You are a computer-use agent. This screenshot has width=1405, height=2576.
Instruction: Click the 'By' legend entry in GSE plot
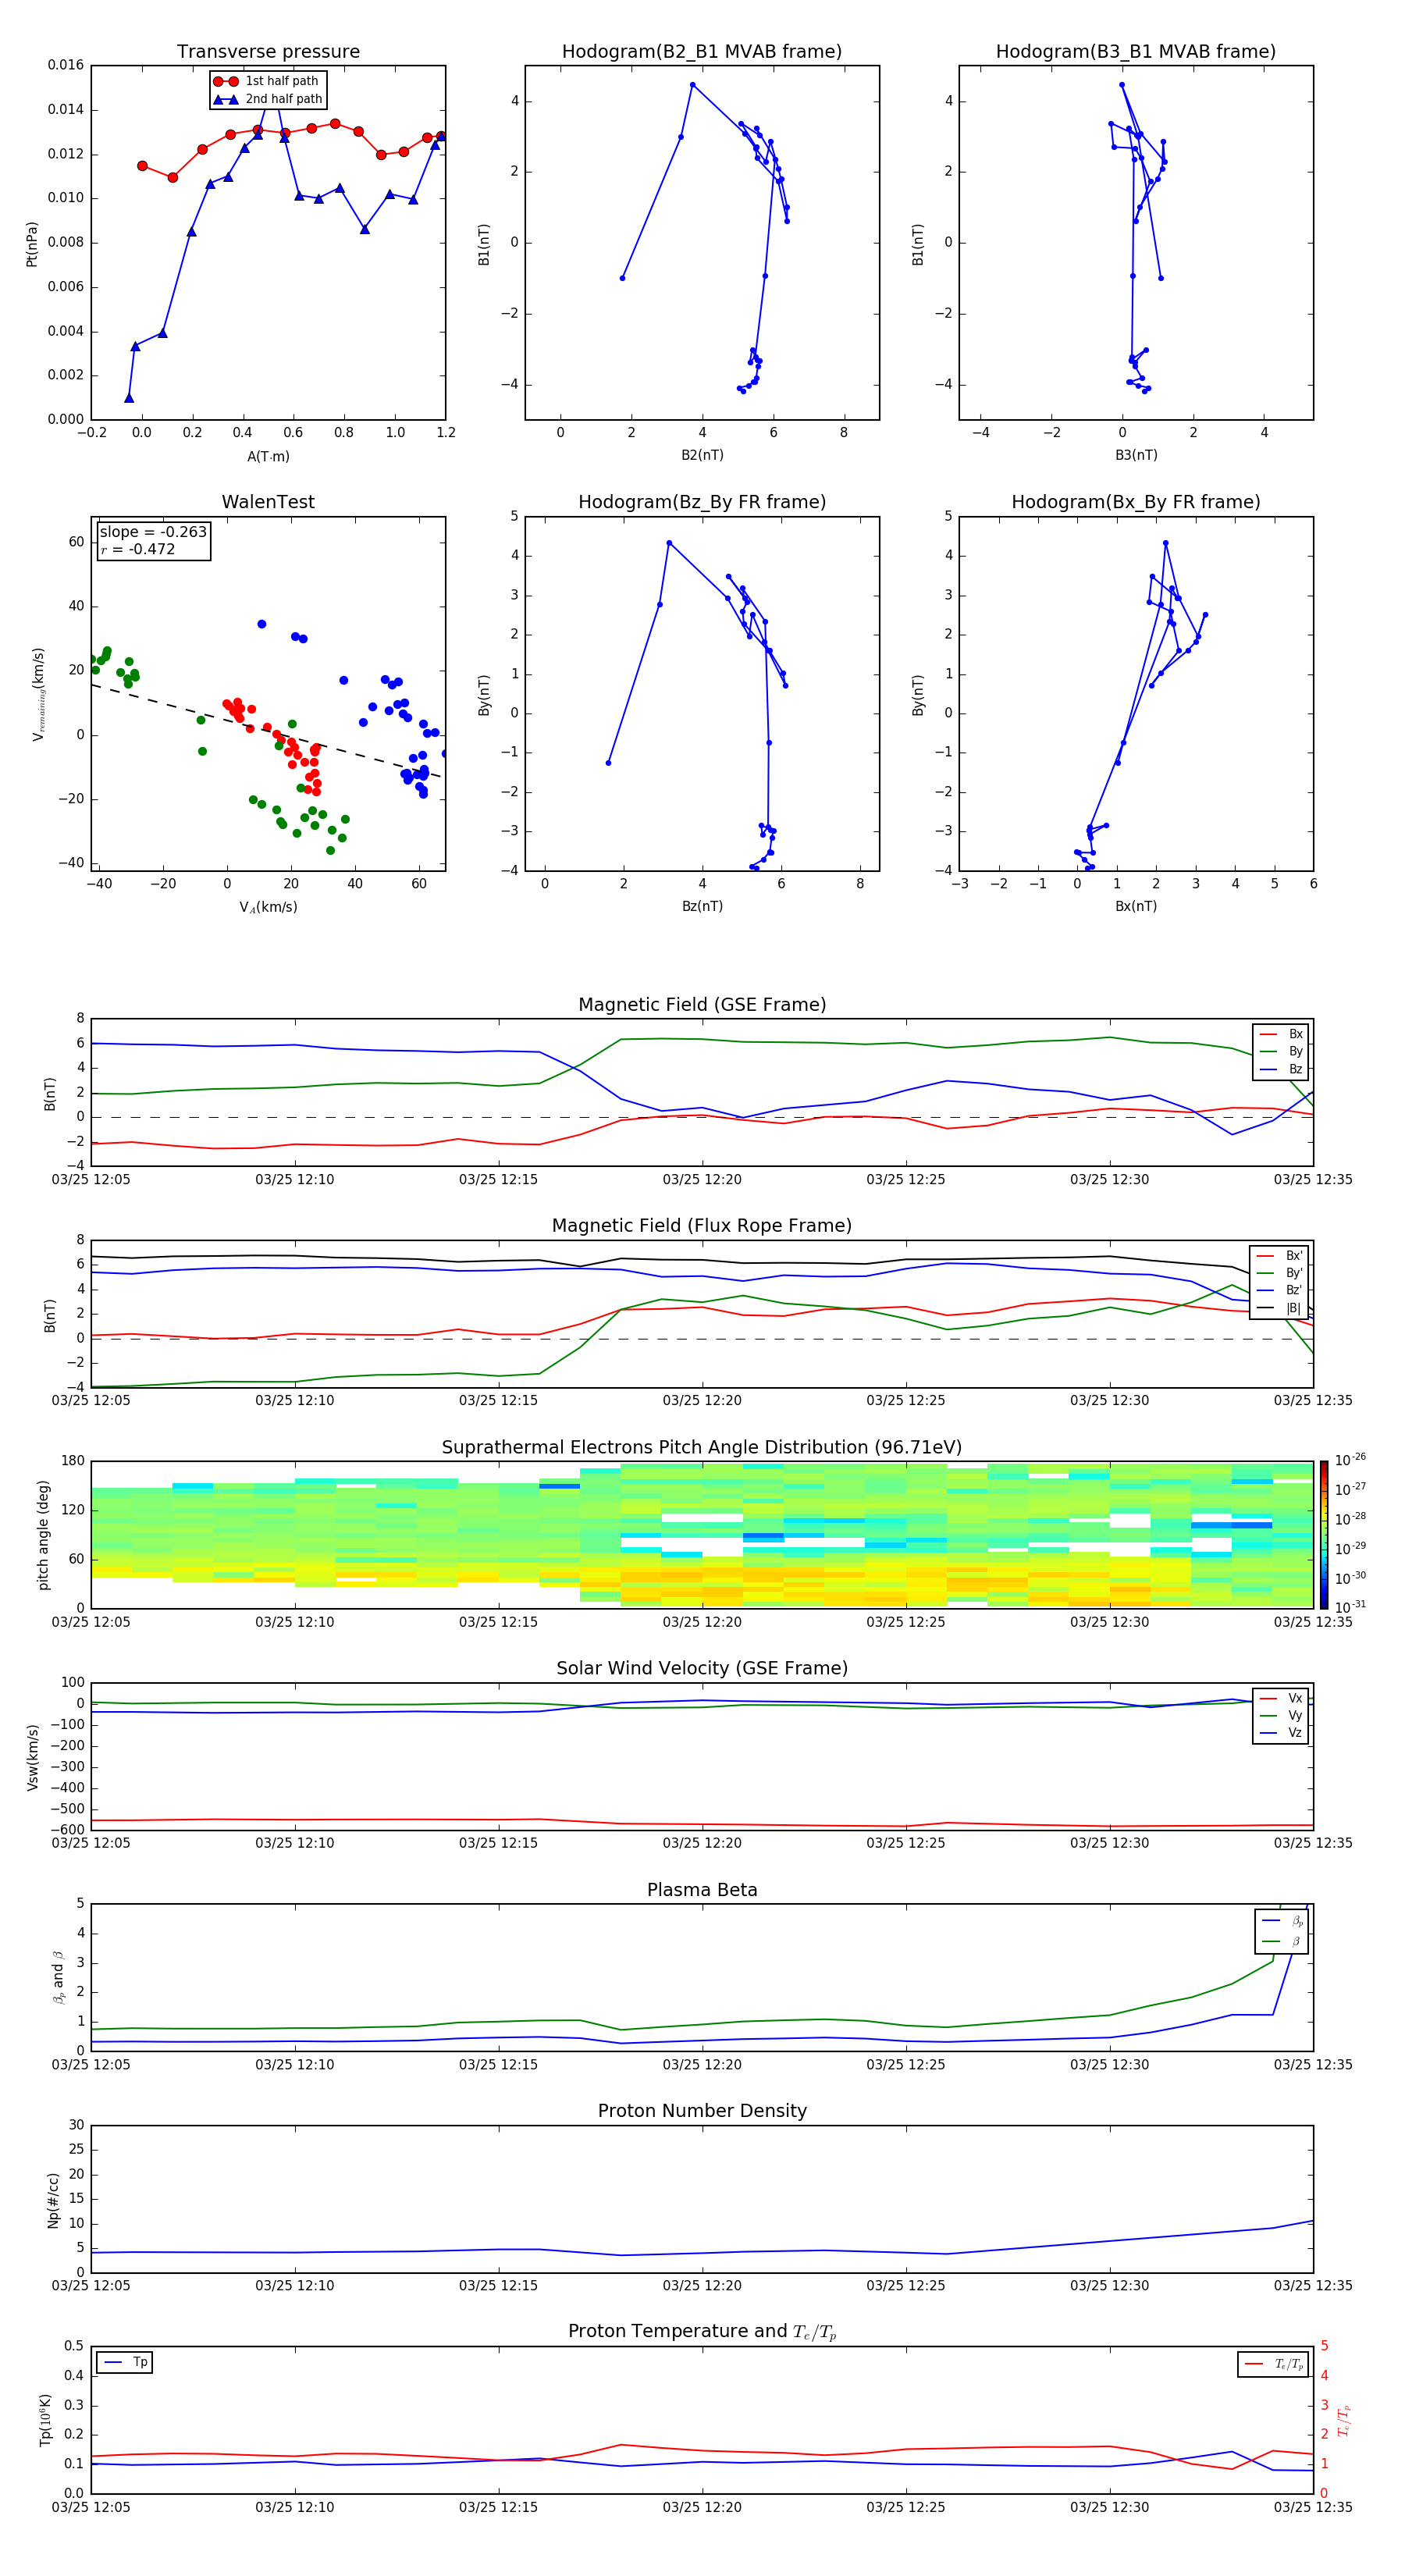click(x=1281, y=1051)
